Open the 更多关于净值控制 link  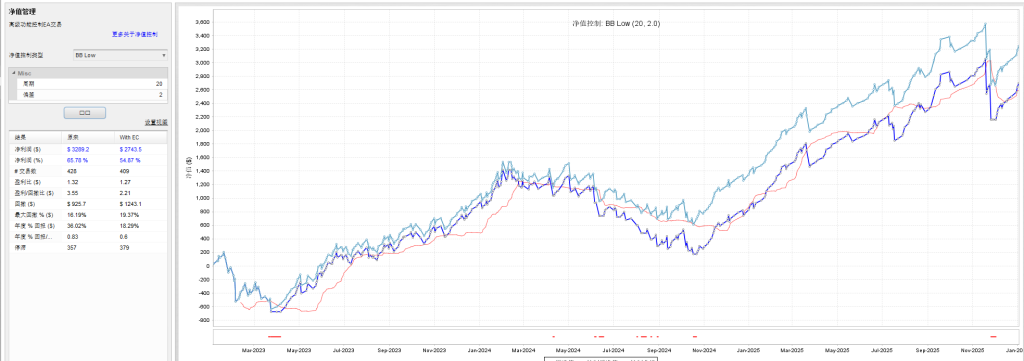click(135, 34)
